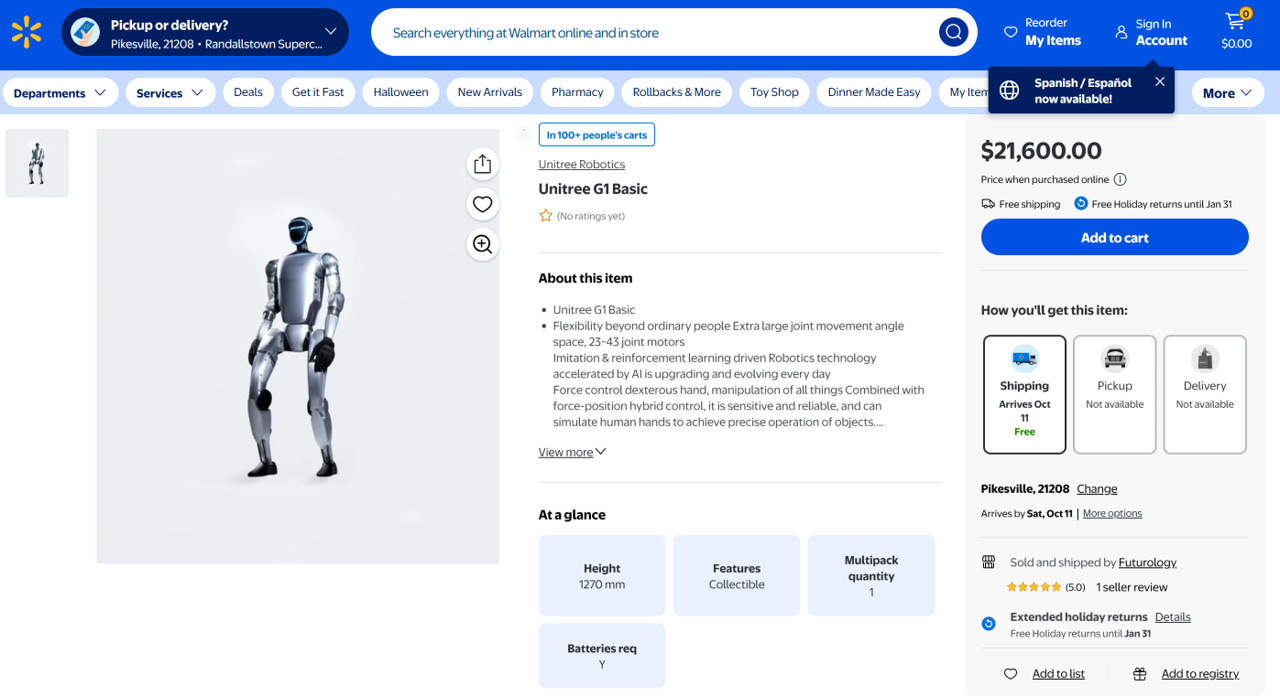1280x696 pixels.
Task: Select the product thumbnail image
Action: [37, 163]
